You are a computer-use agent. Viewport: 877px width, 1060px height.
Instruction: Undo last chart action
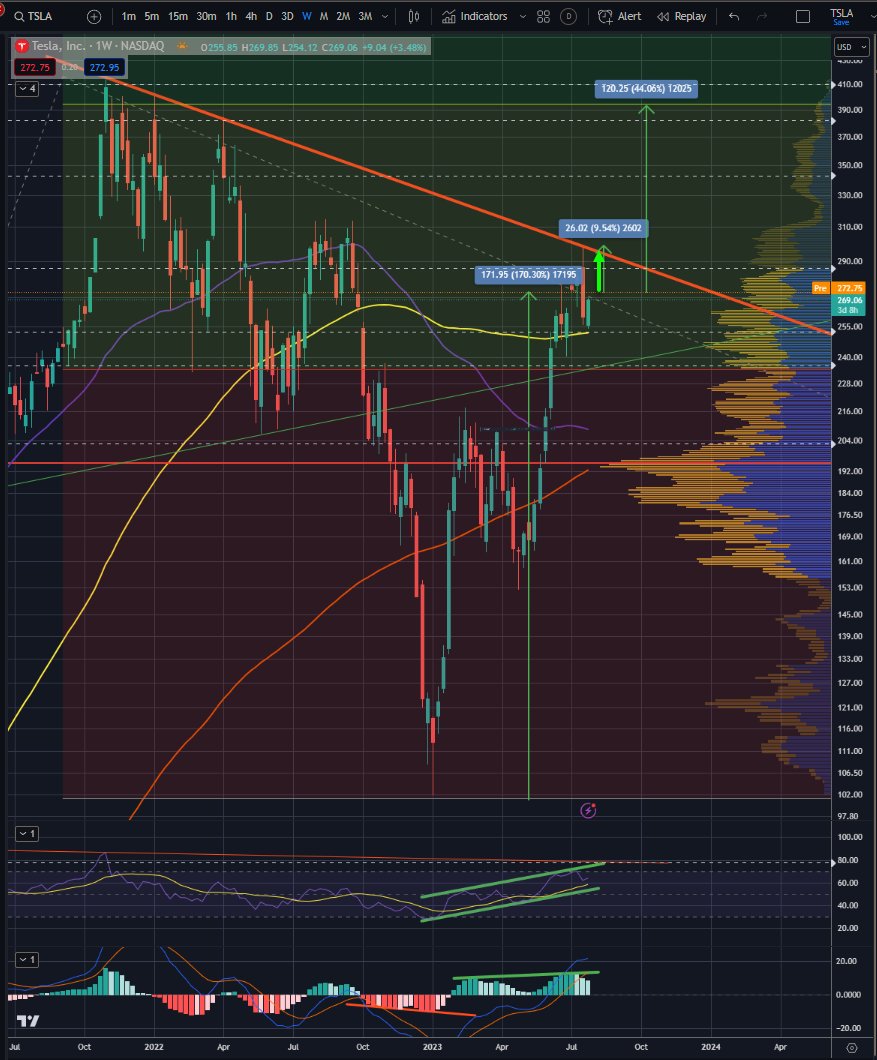(734, 16)
